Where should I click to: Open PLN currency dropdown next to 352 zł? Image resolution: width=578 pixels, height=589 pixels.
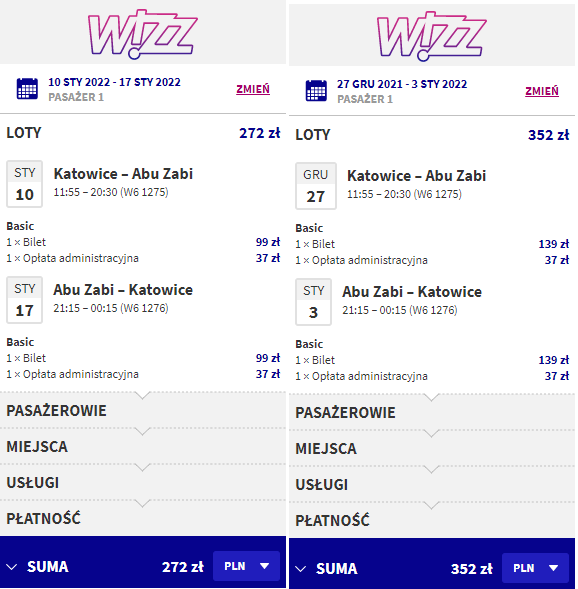coord(536,568)
